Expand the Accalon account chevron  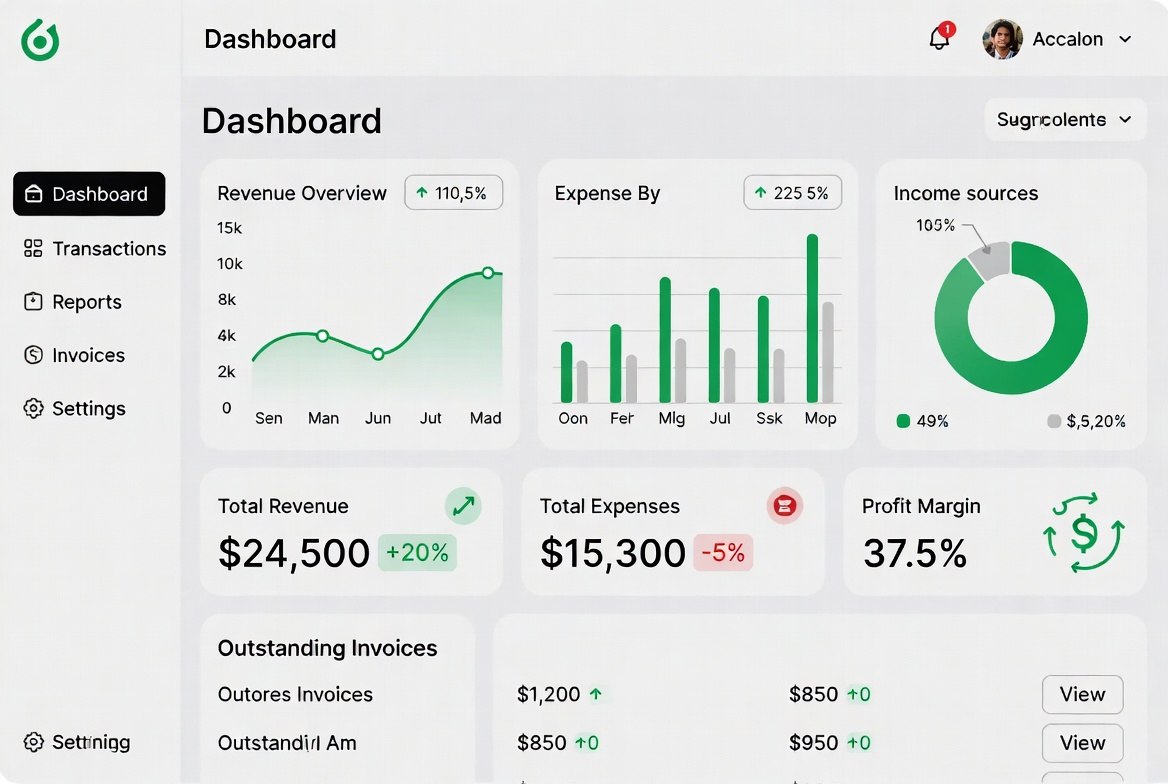1125,39
